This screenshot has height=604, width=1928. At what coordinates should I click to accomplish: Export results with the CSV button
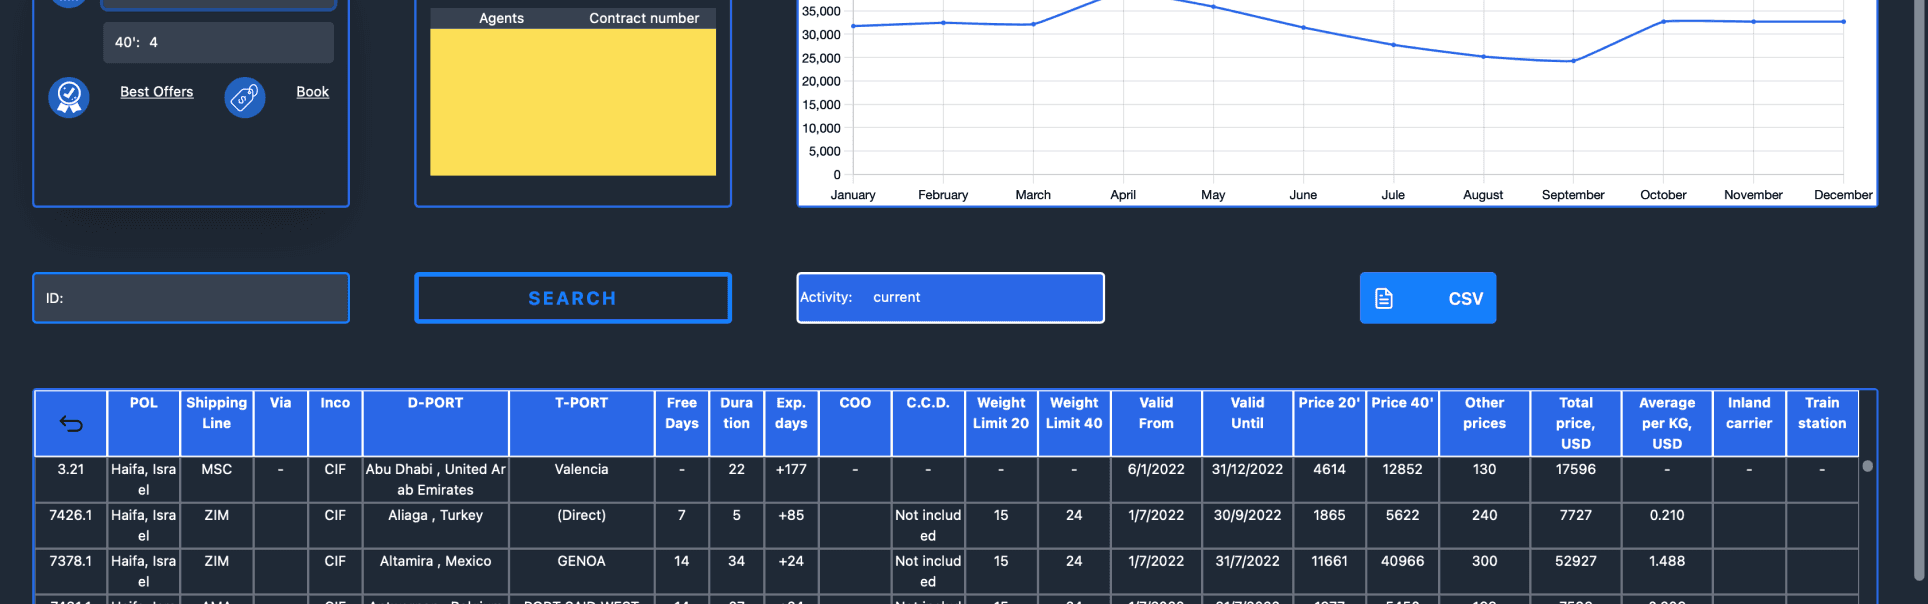[x=1428, y=298]
